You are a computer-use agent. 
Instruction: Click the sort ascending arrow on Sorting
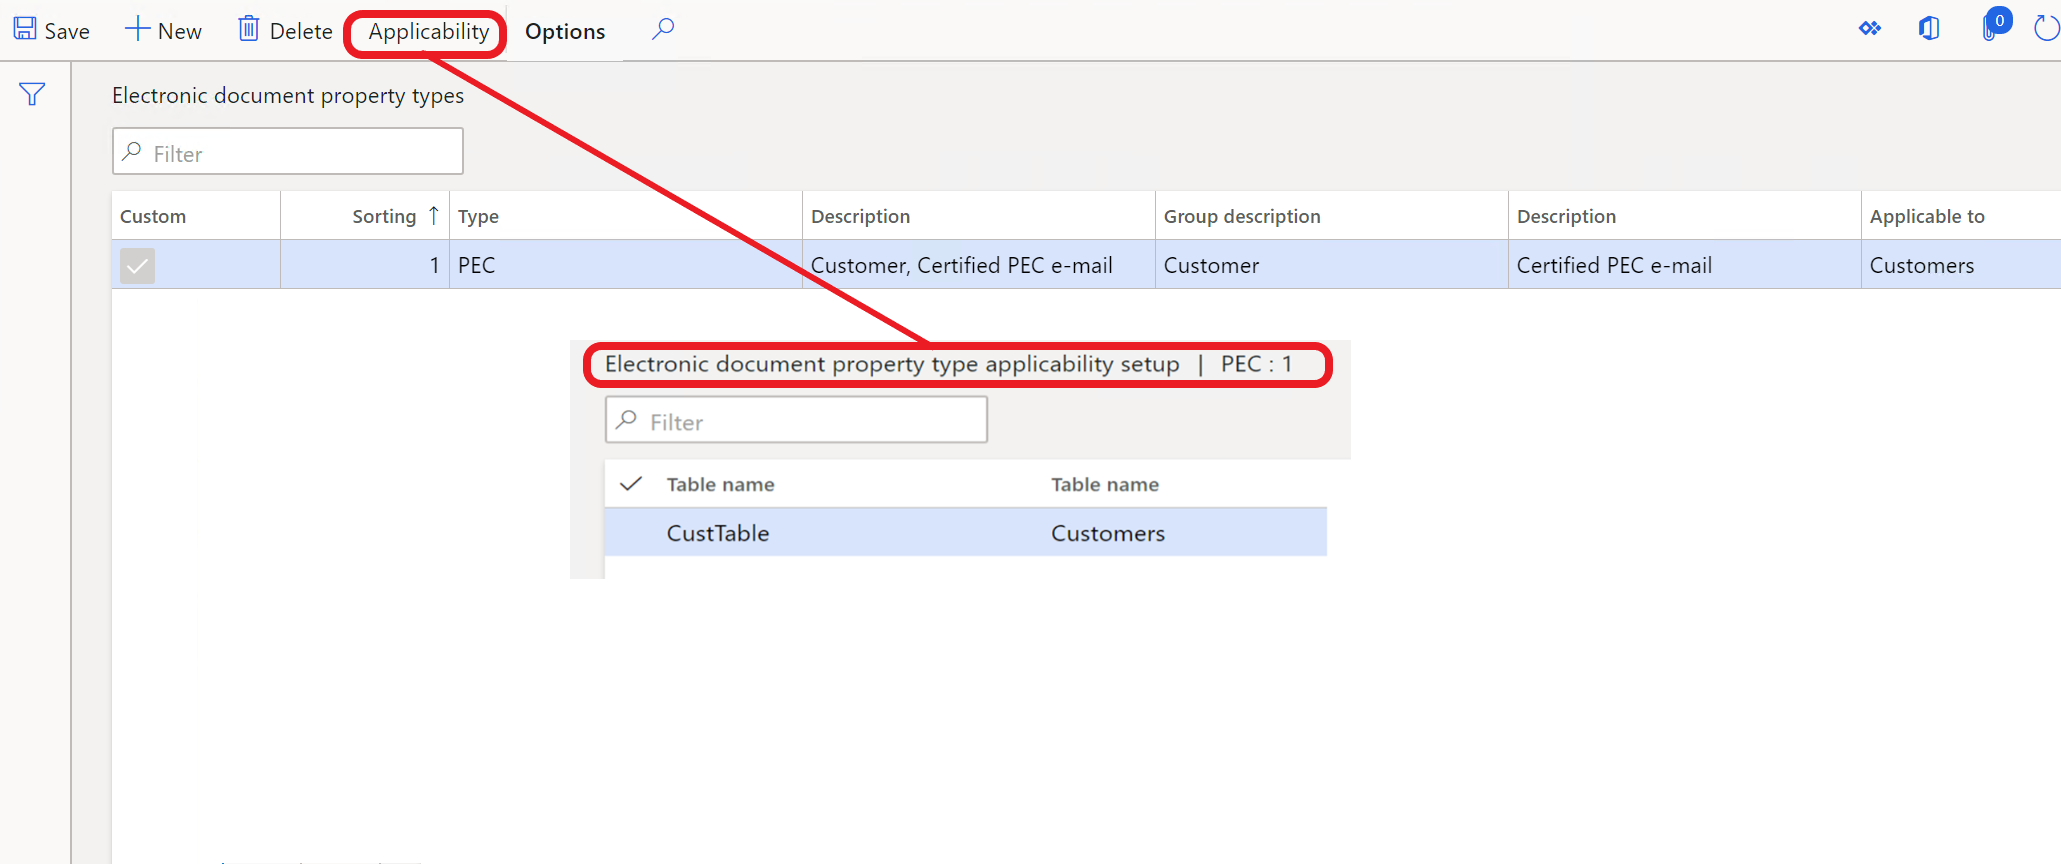click(433, 215)
